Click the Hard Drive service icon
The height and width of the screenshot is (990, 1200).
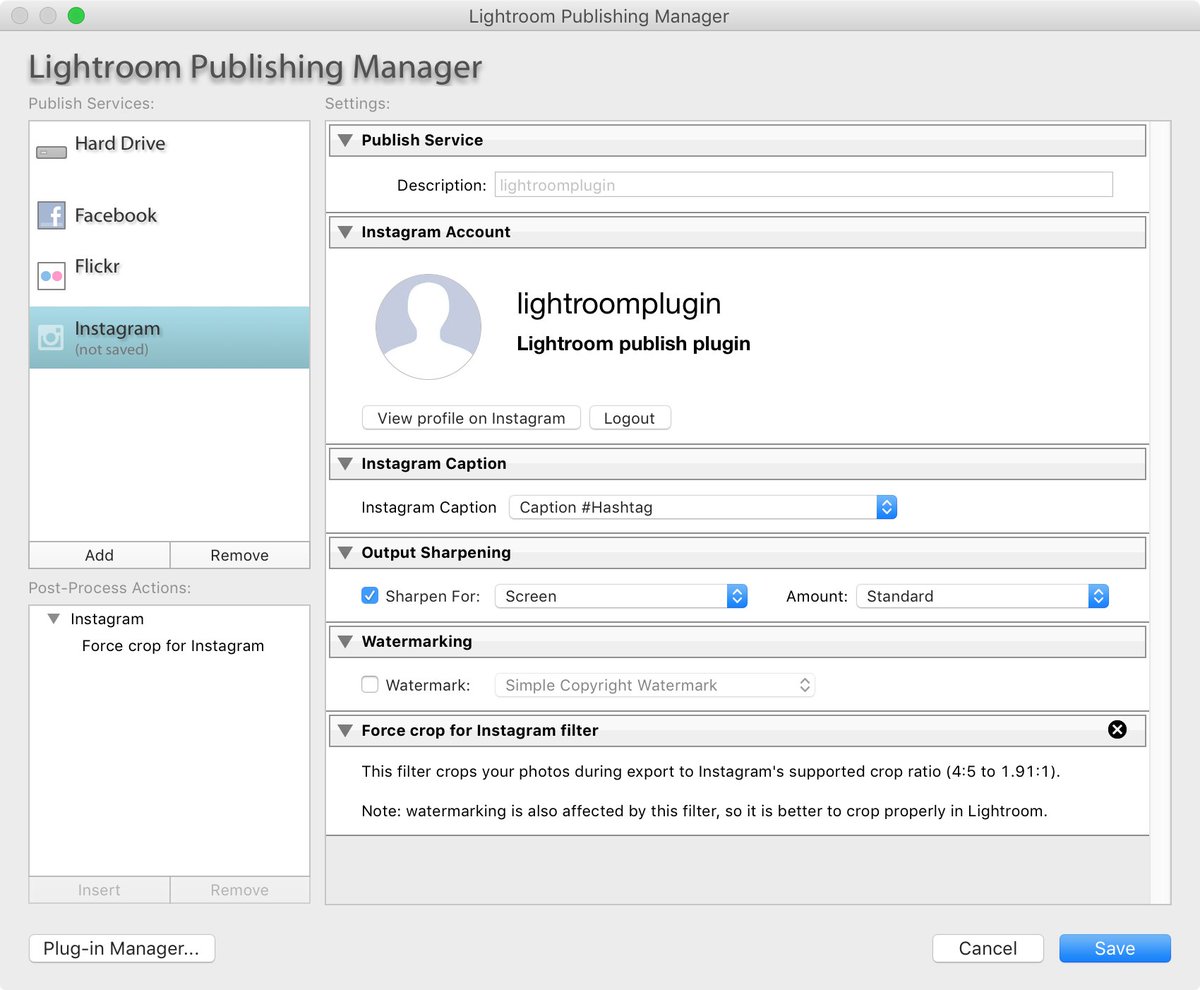51,153
